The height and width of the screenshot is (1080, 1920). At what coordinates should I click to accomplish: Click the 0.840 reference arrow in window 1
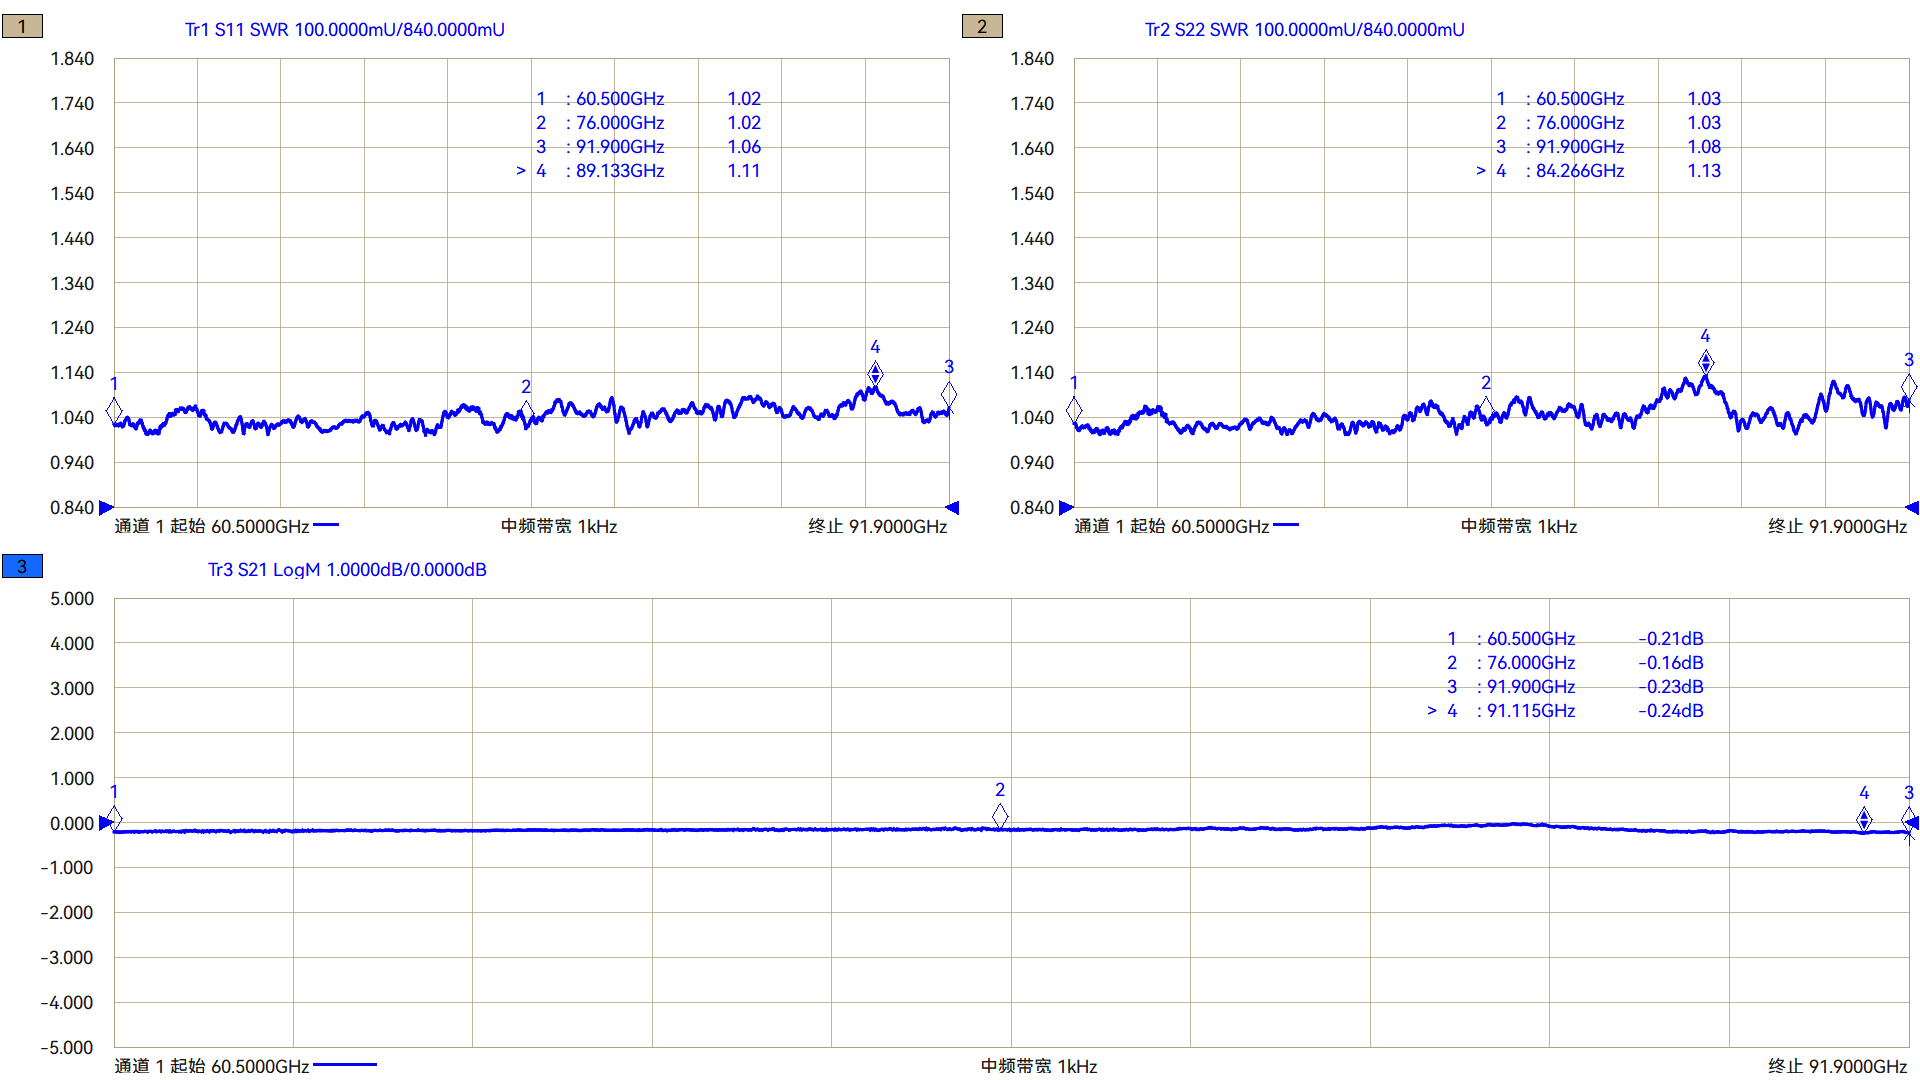click(x=107, y=508)
